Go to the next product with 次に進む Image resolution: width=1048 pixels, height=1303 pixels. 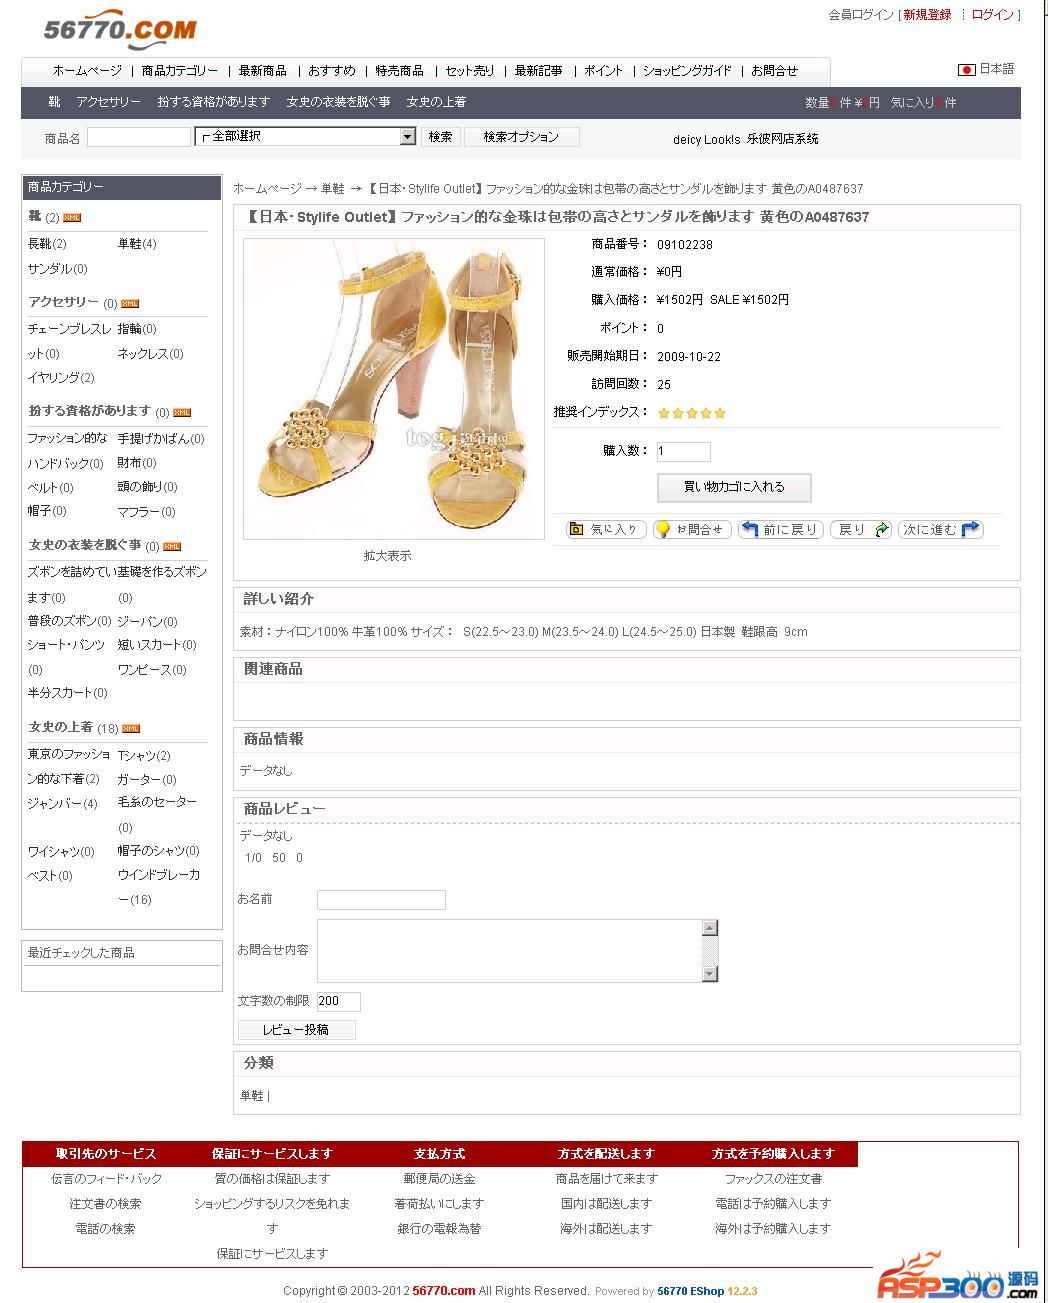[941, 529]
